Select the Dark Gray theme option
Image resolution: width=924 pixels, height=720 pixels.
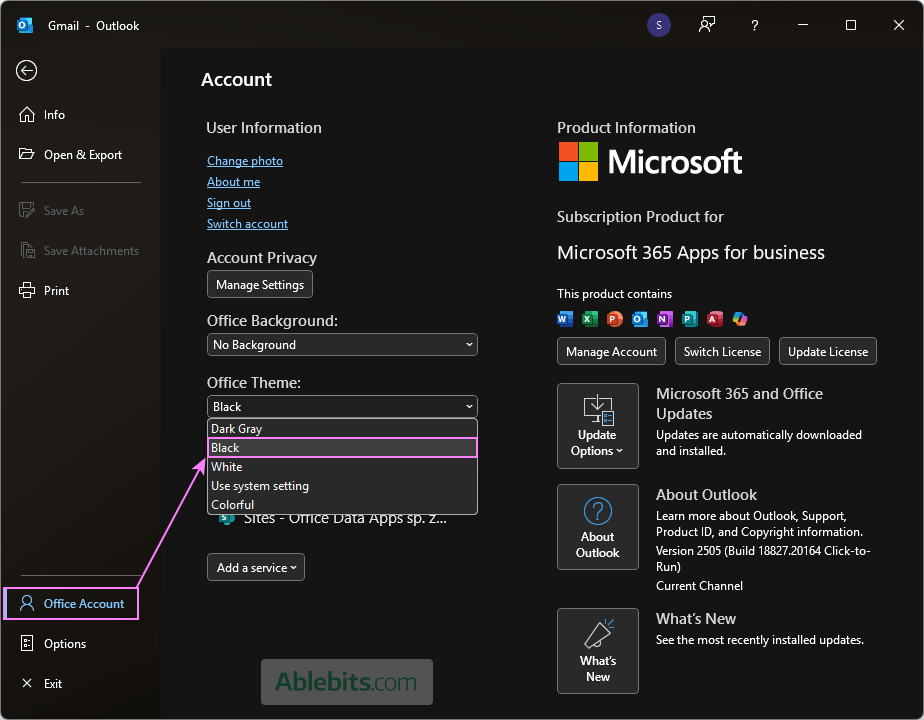(x=342, y=429)
